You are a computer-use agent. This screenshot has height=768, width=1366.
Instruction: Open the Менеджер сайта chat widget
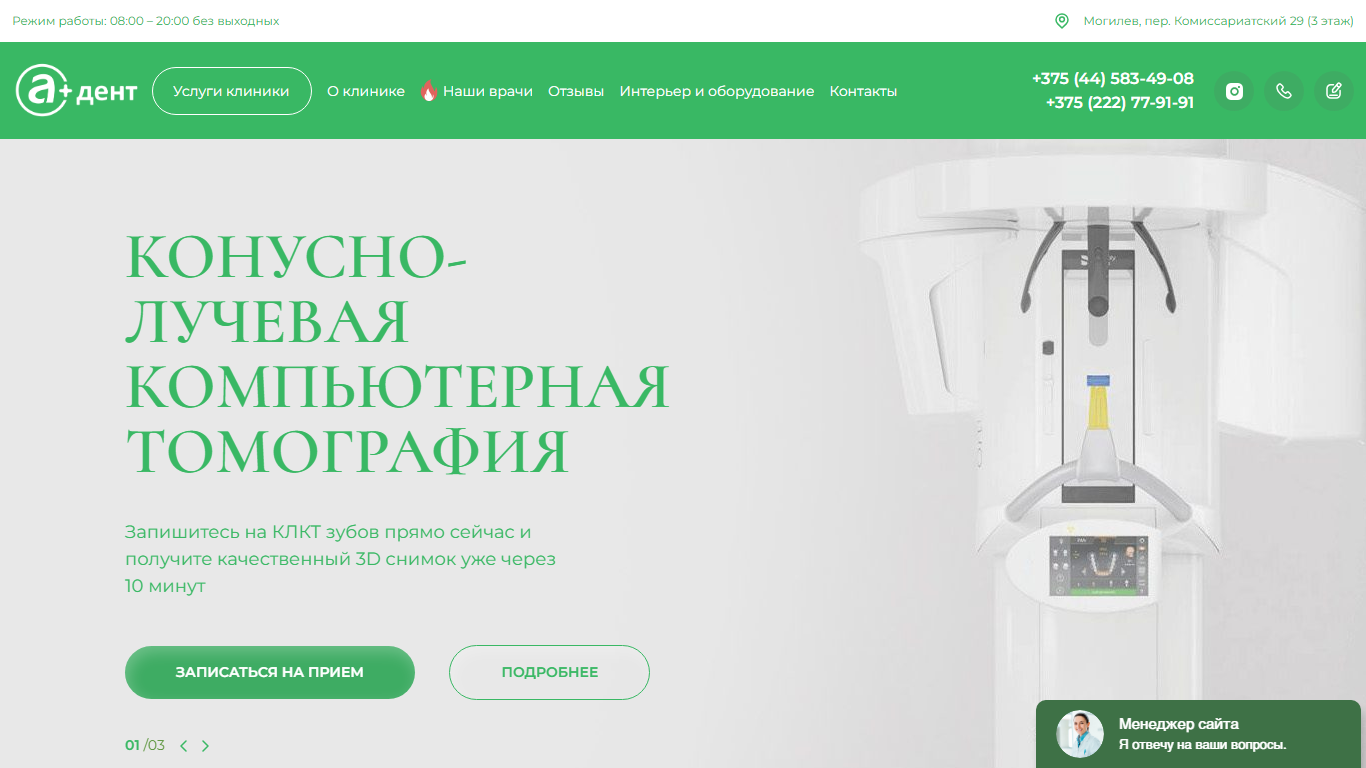click(x=1198, y=734)
